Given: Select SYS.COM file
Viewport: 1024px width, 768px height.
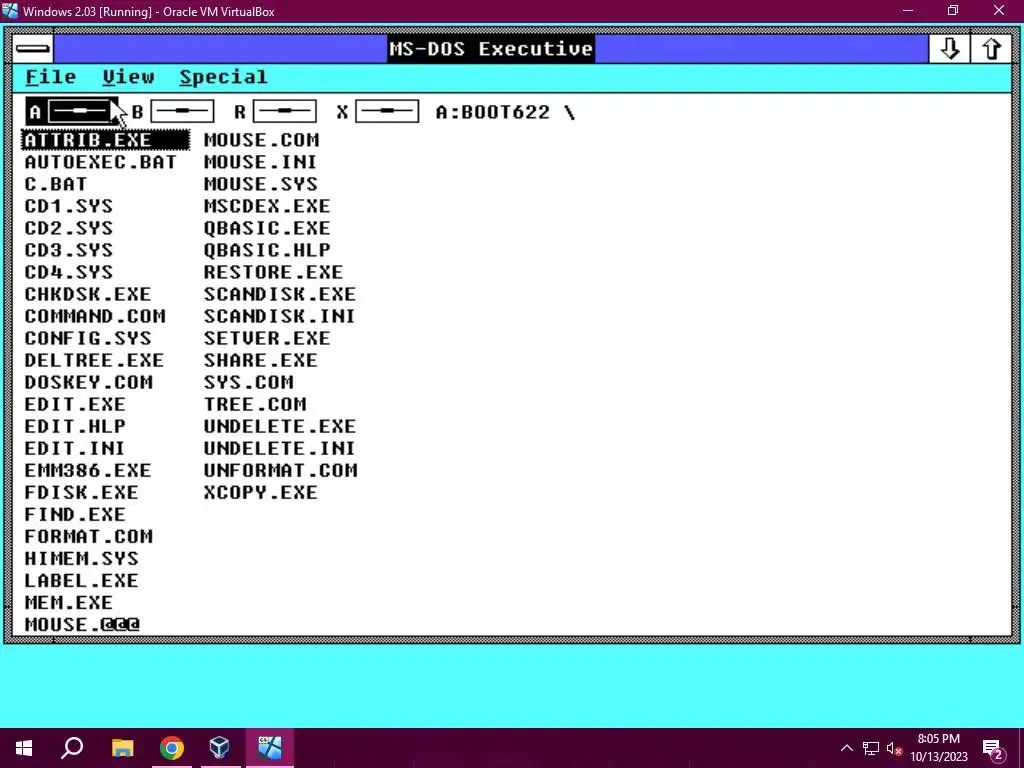Looking at the screenshot, I should (x=249, y=383).
